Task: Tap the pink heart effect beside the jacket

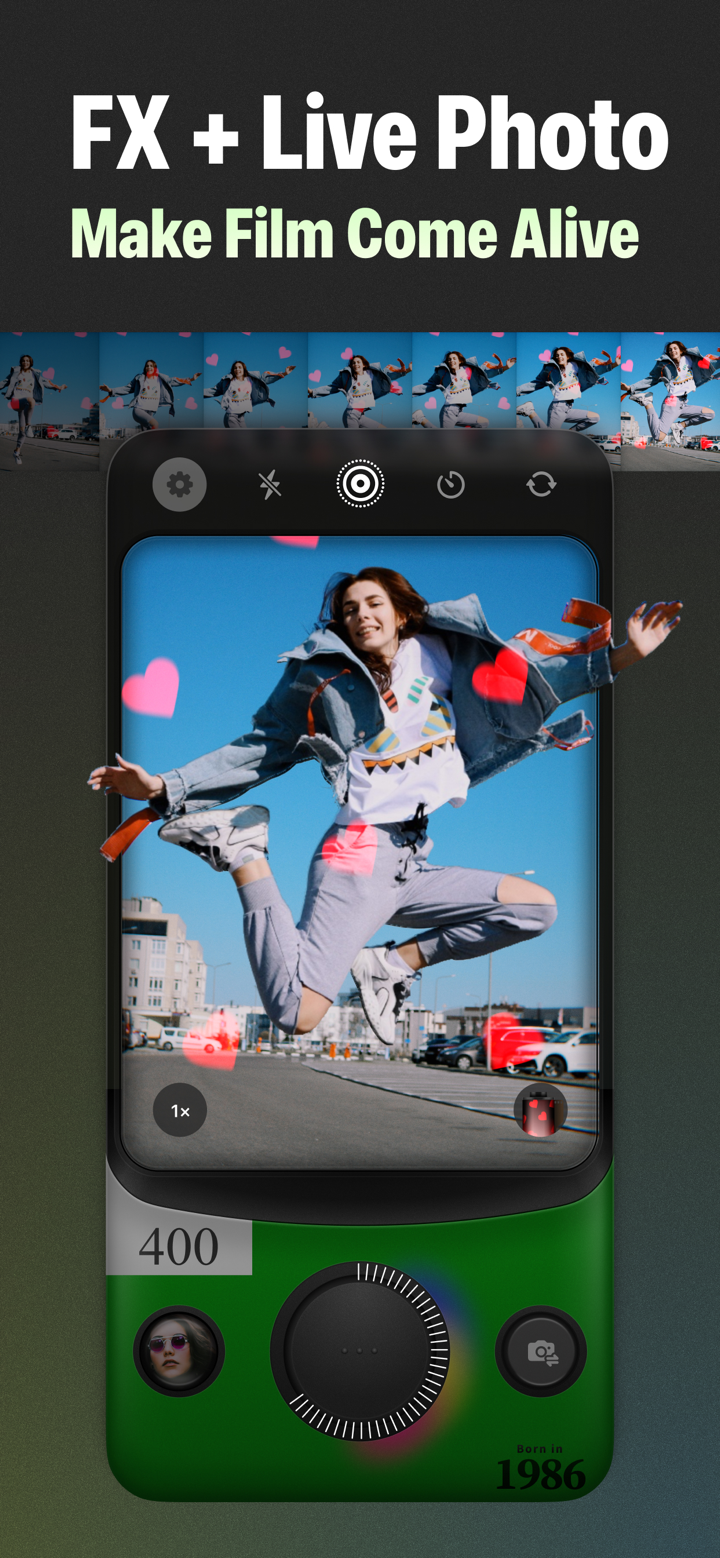Action: coord(151,687)
